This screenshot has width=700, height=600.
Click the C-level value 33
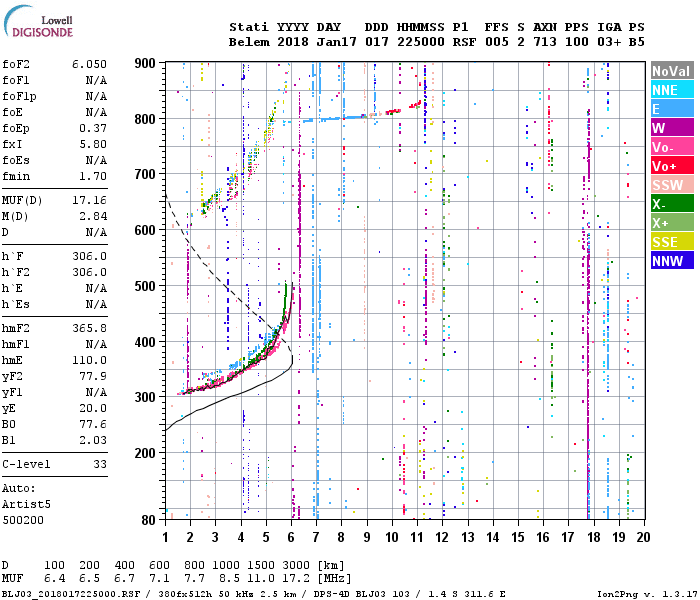click(x=100, y=464)
